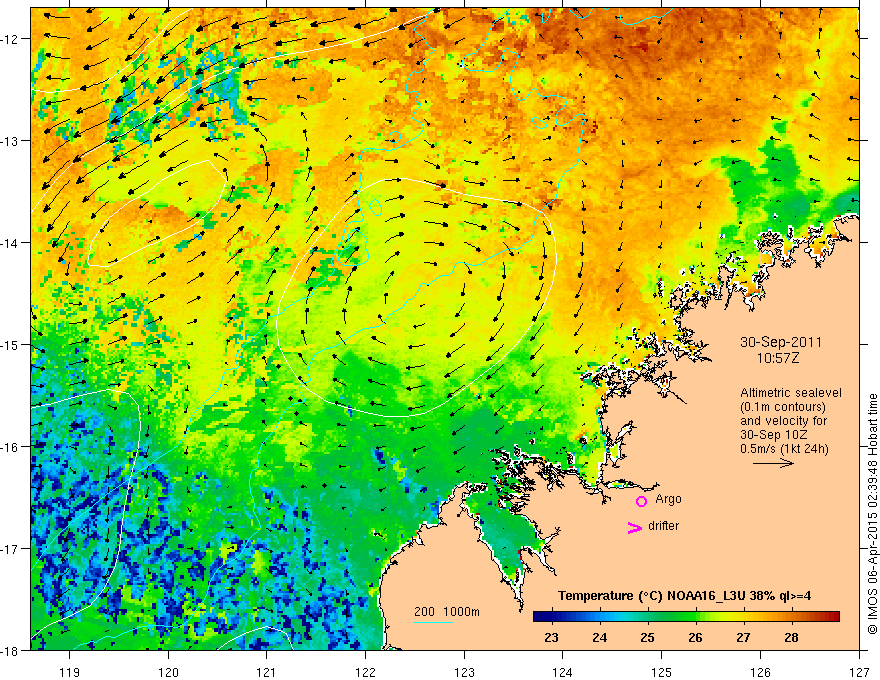Click the longitude axis label 122
The image size is (880, 680).
(365, 672)
